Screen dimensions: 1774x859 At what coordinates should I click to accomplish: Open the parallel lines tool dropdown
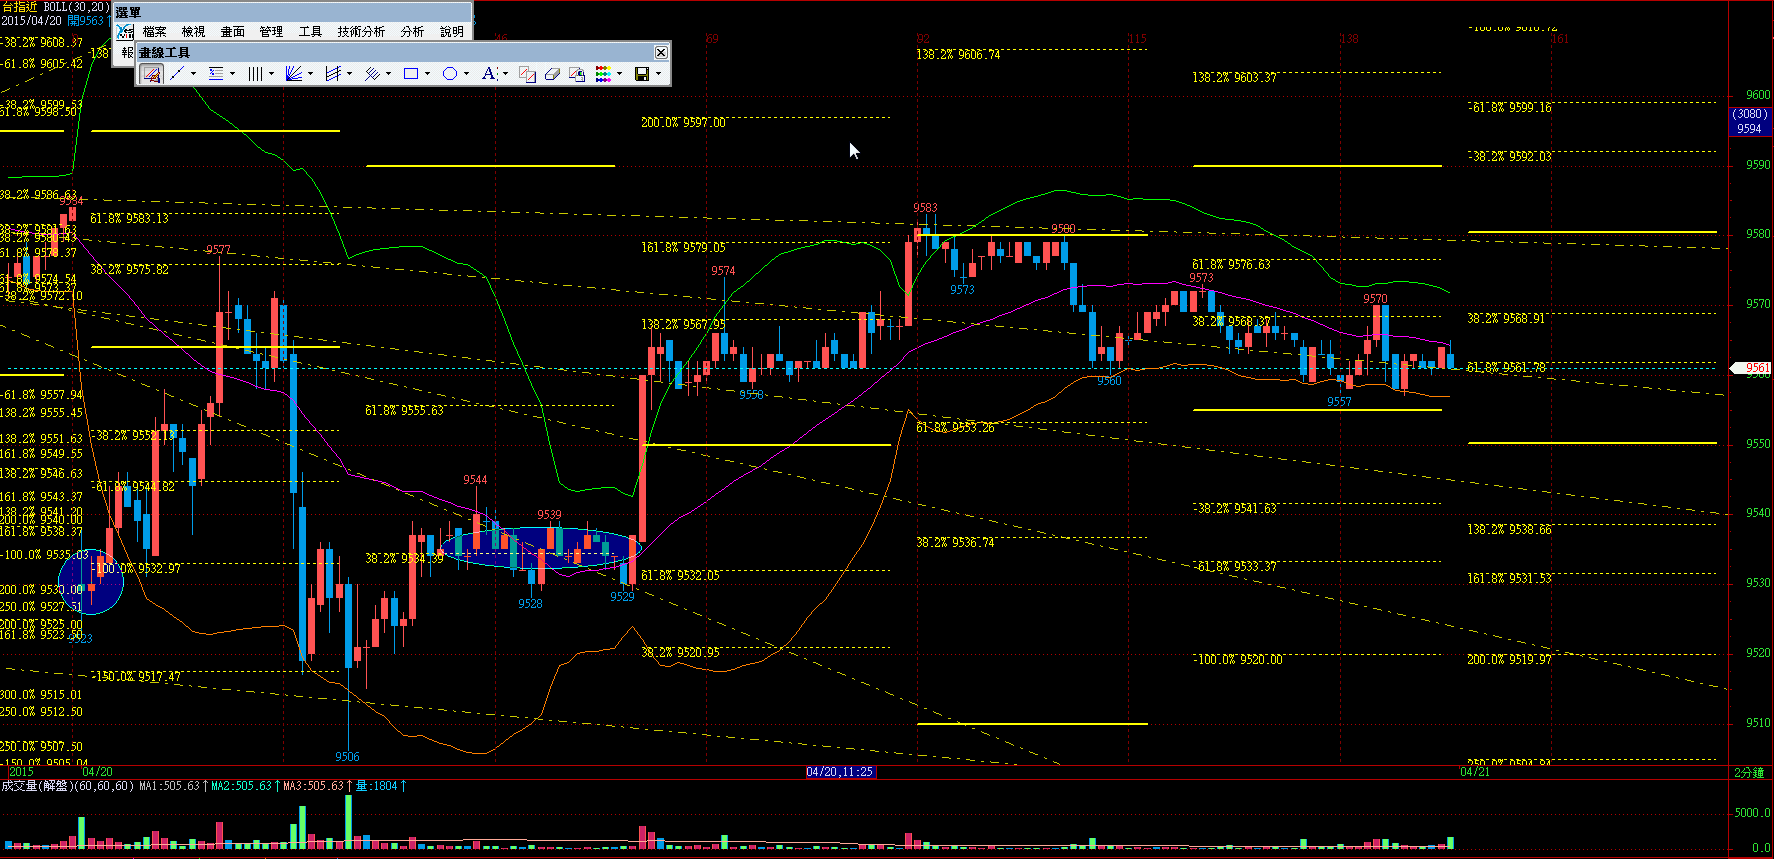point(388,73)
